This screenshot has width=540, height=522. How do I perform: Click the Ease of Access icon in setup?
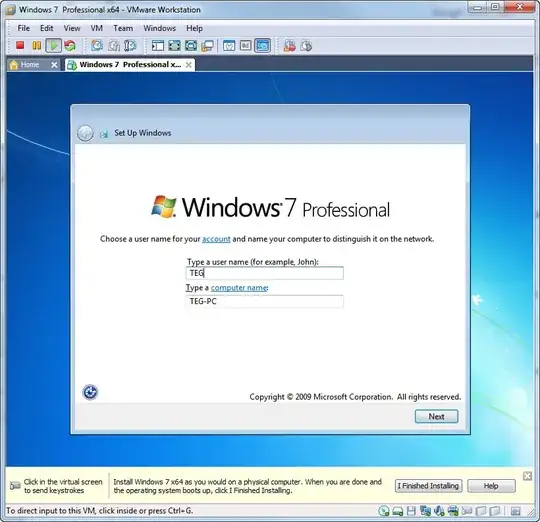click(90, 392)
